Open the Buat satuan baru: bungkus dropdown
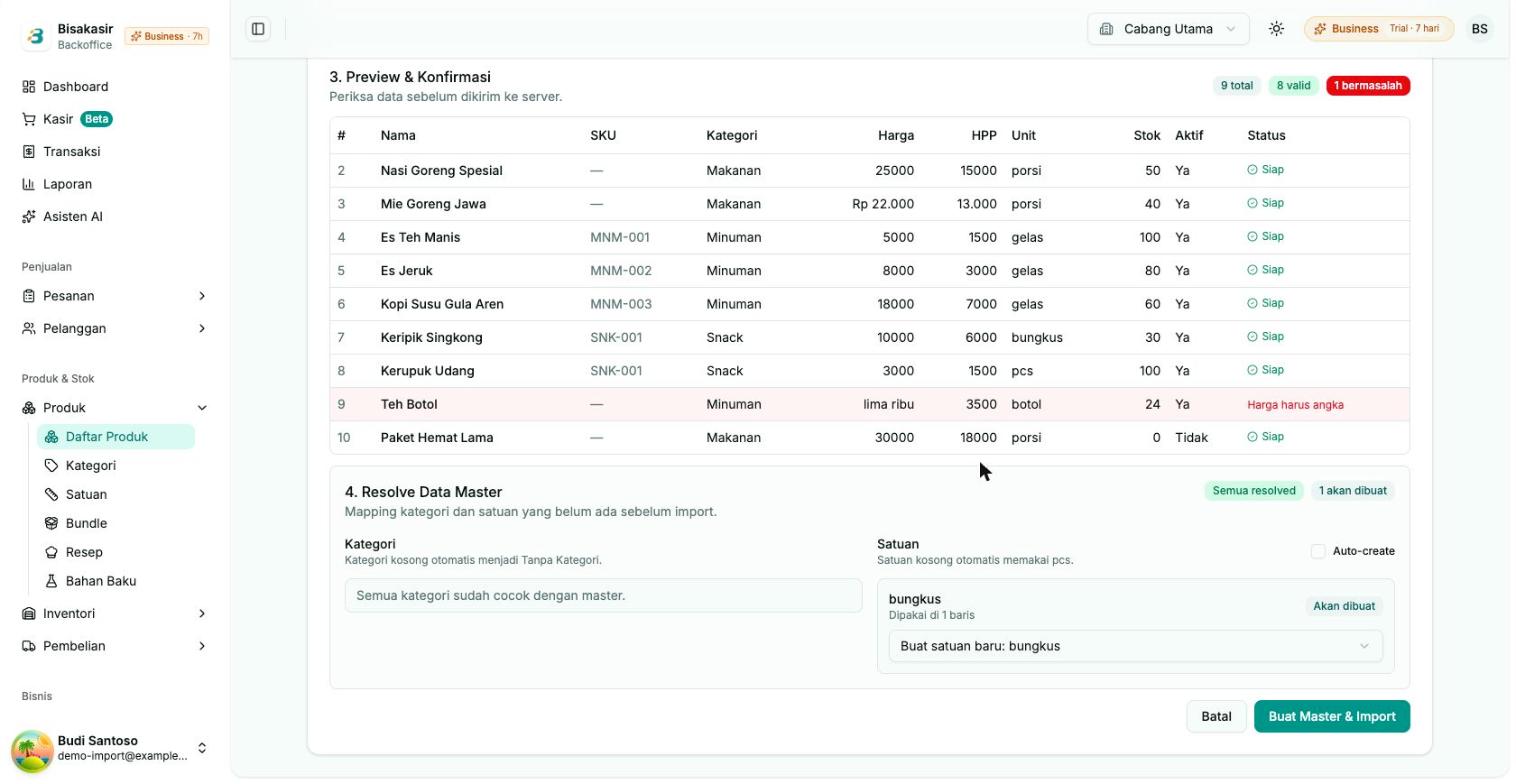This screenshot has width=1516, height=784. (1135, 646)
